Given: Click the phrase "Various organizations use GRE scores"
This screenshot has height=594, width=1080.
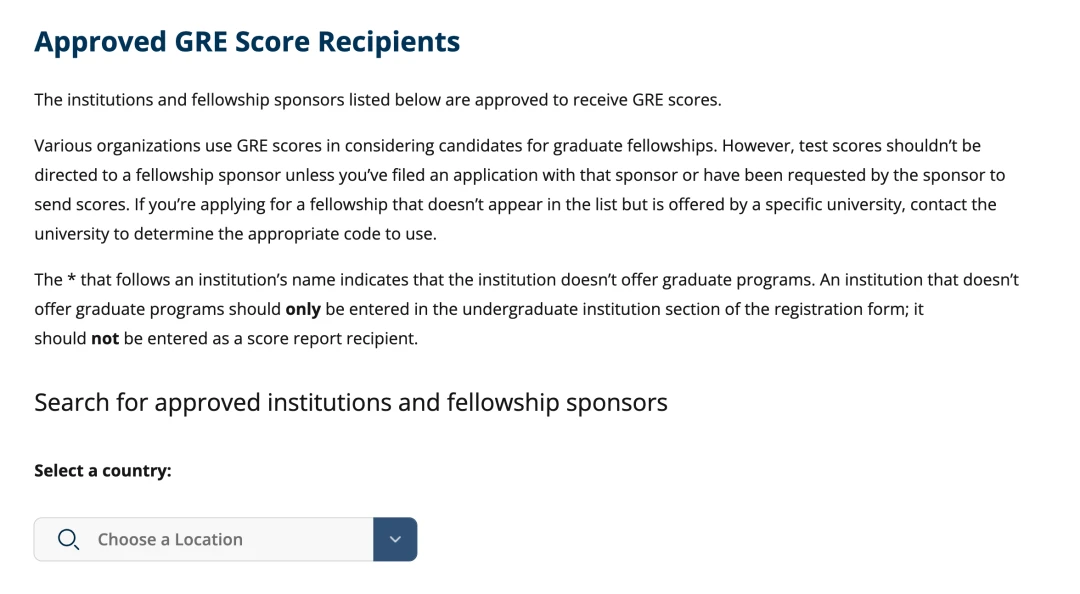Looking at the screenshot, I should pos(186,146).
